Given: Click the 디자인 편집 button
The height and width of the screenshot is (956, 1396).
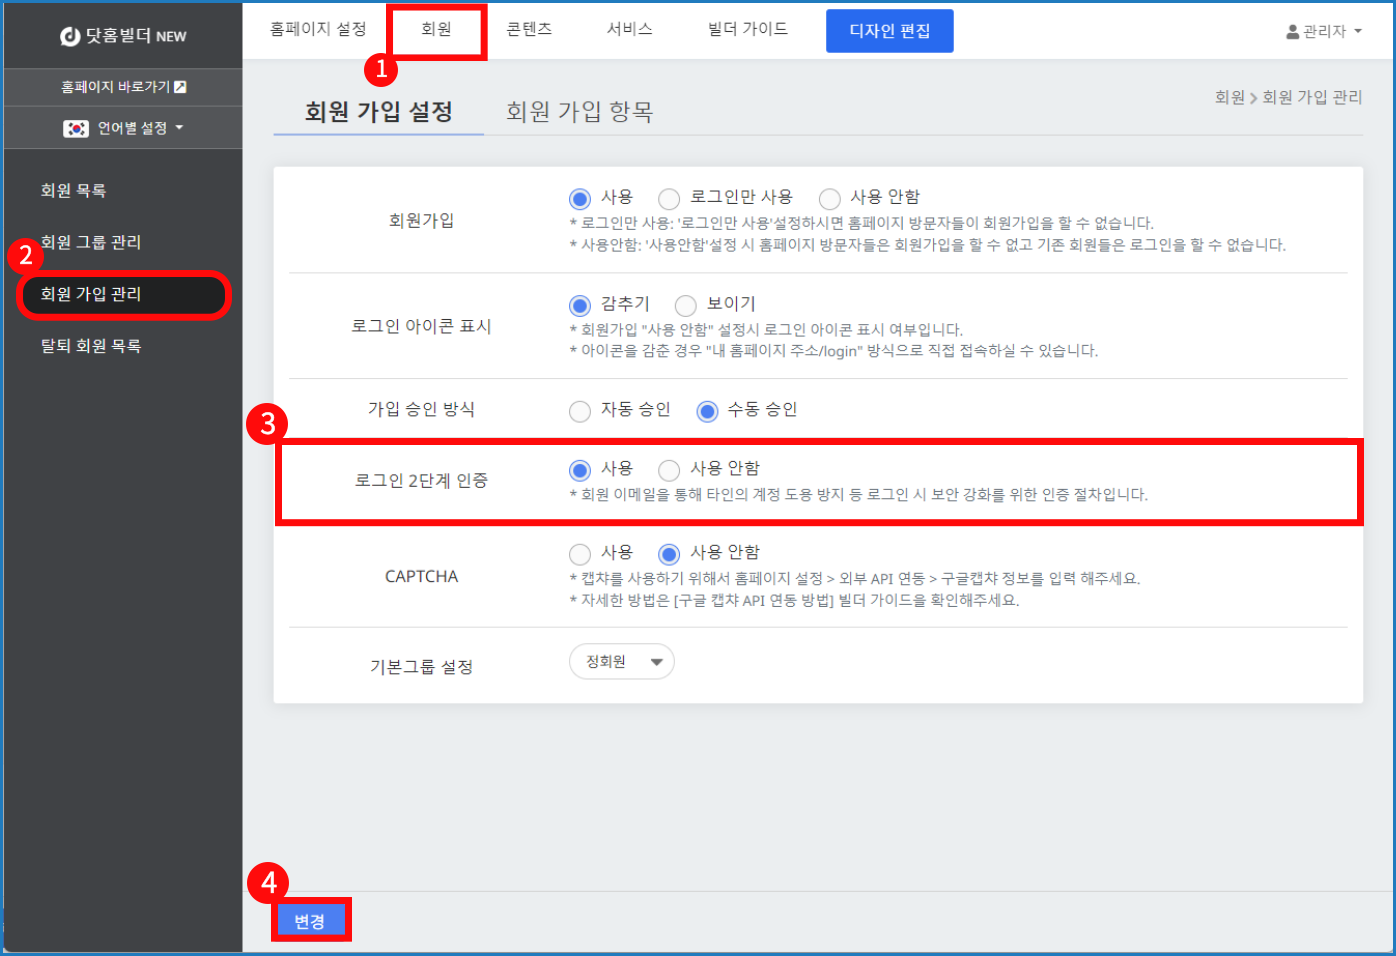Looking at the screenshot, I should click(889, 31).
